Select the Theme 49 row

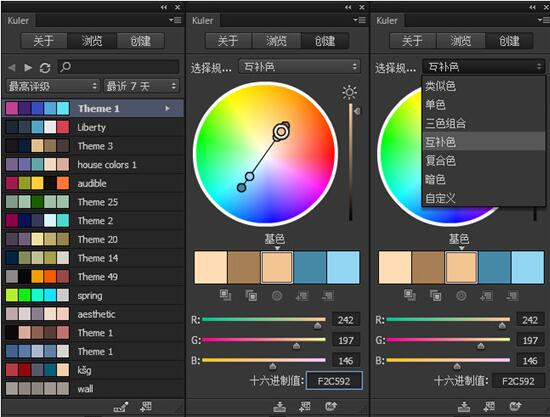pos(93,277)
